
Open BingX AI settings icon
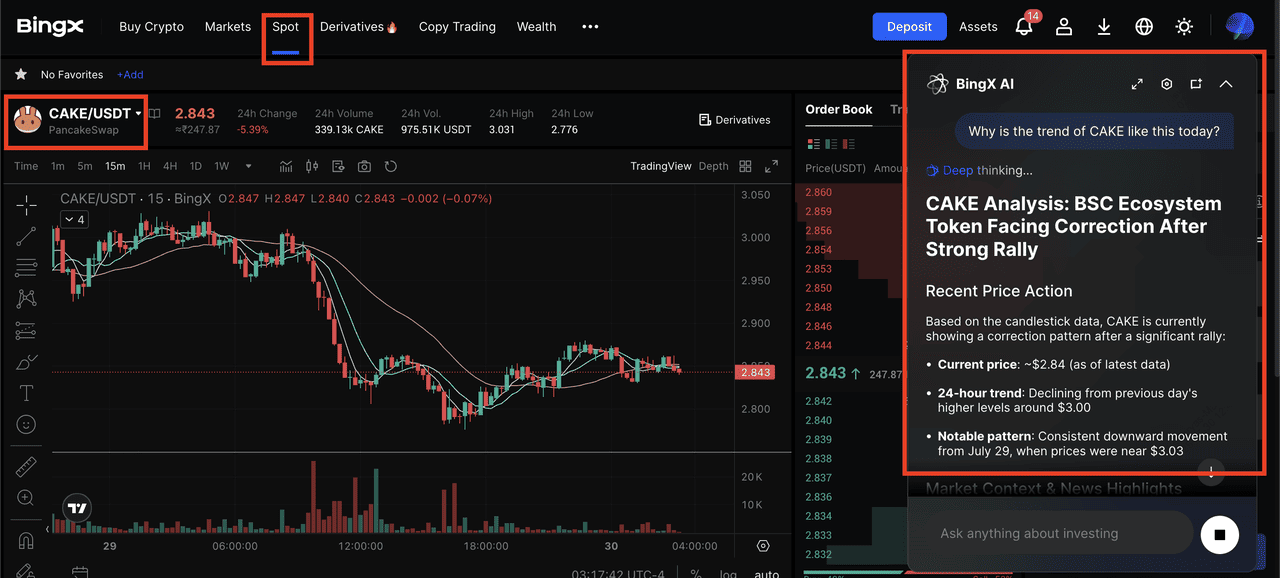(x=1166, y=84)
